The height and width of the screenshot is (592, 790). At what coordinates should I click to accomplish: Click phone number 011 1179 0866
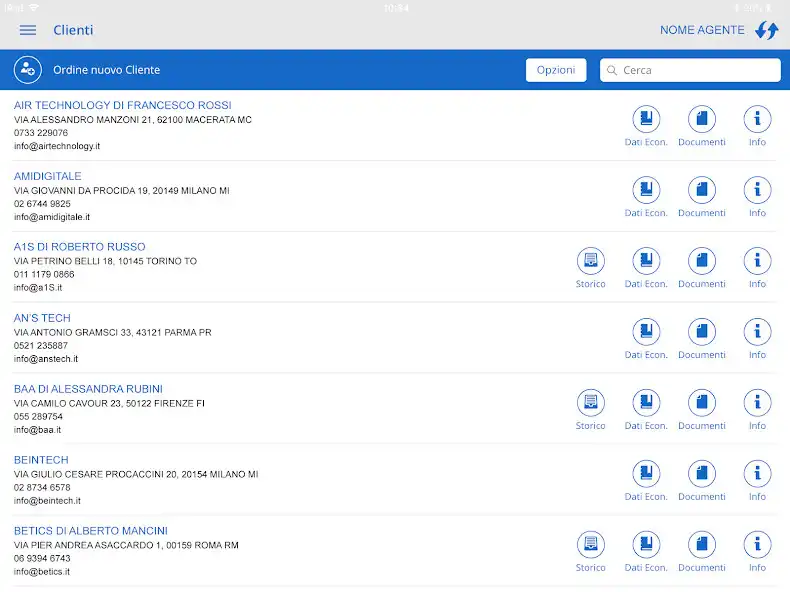pos(44,275)
